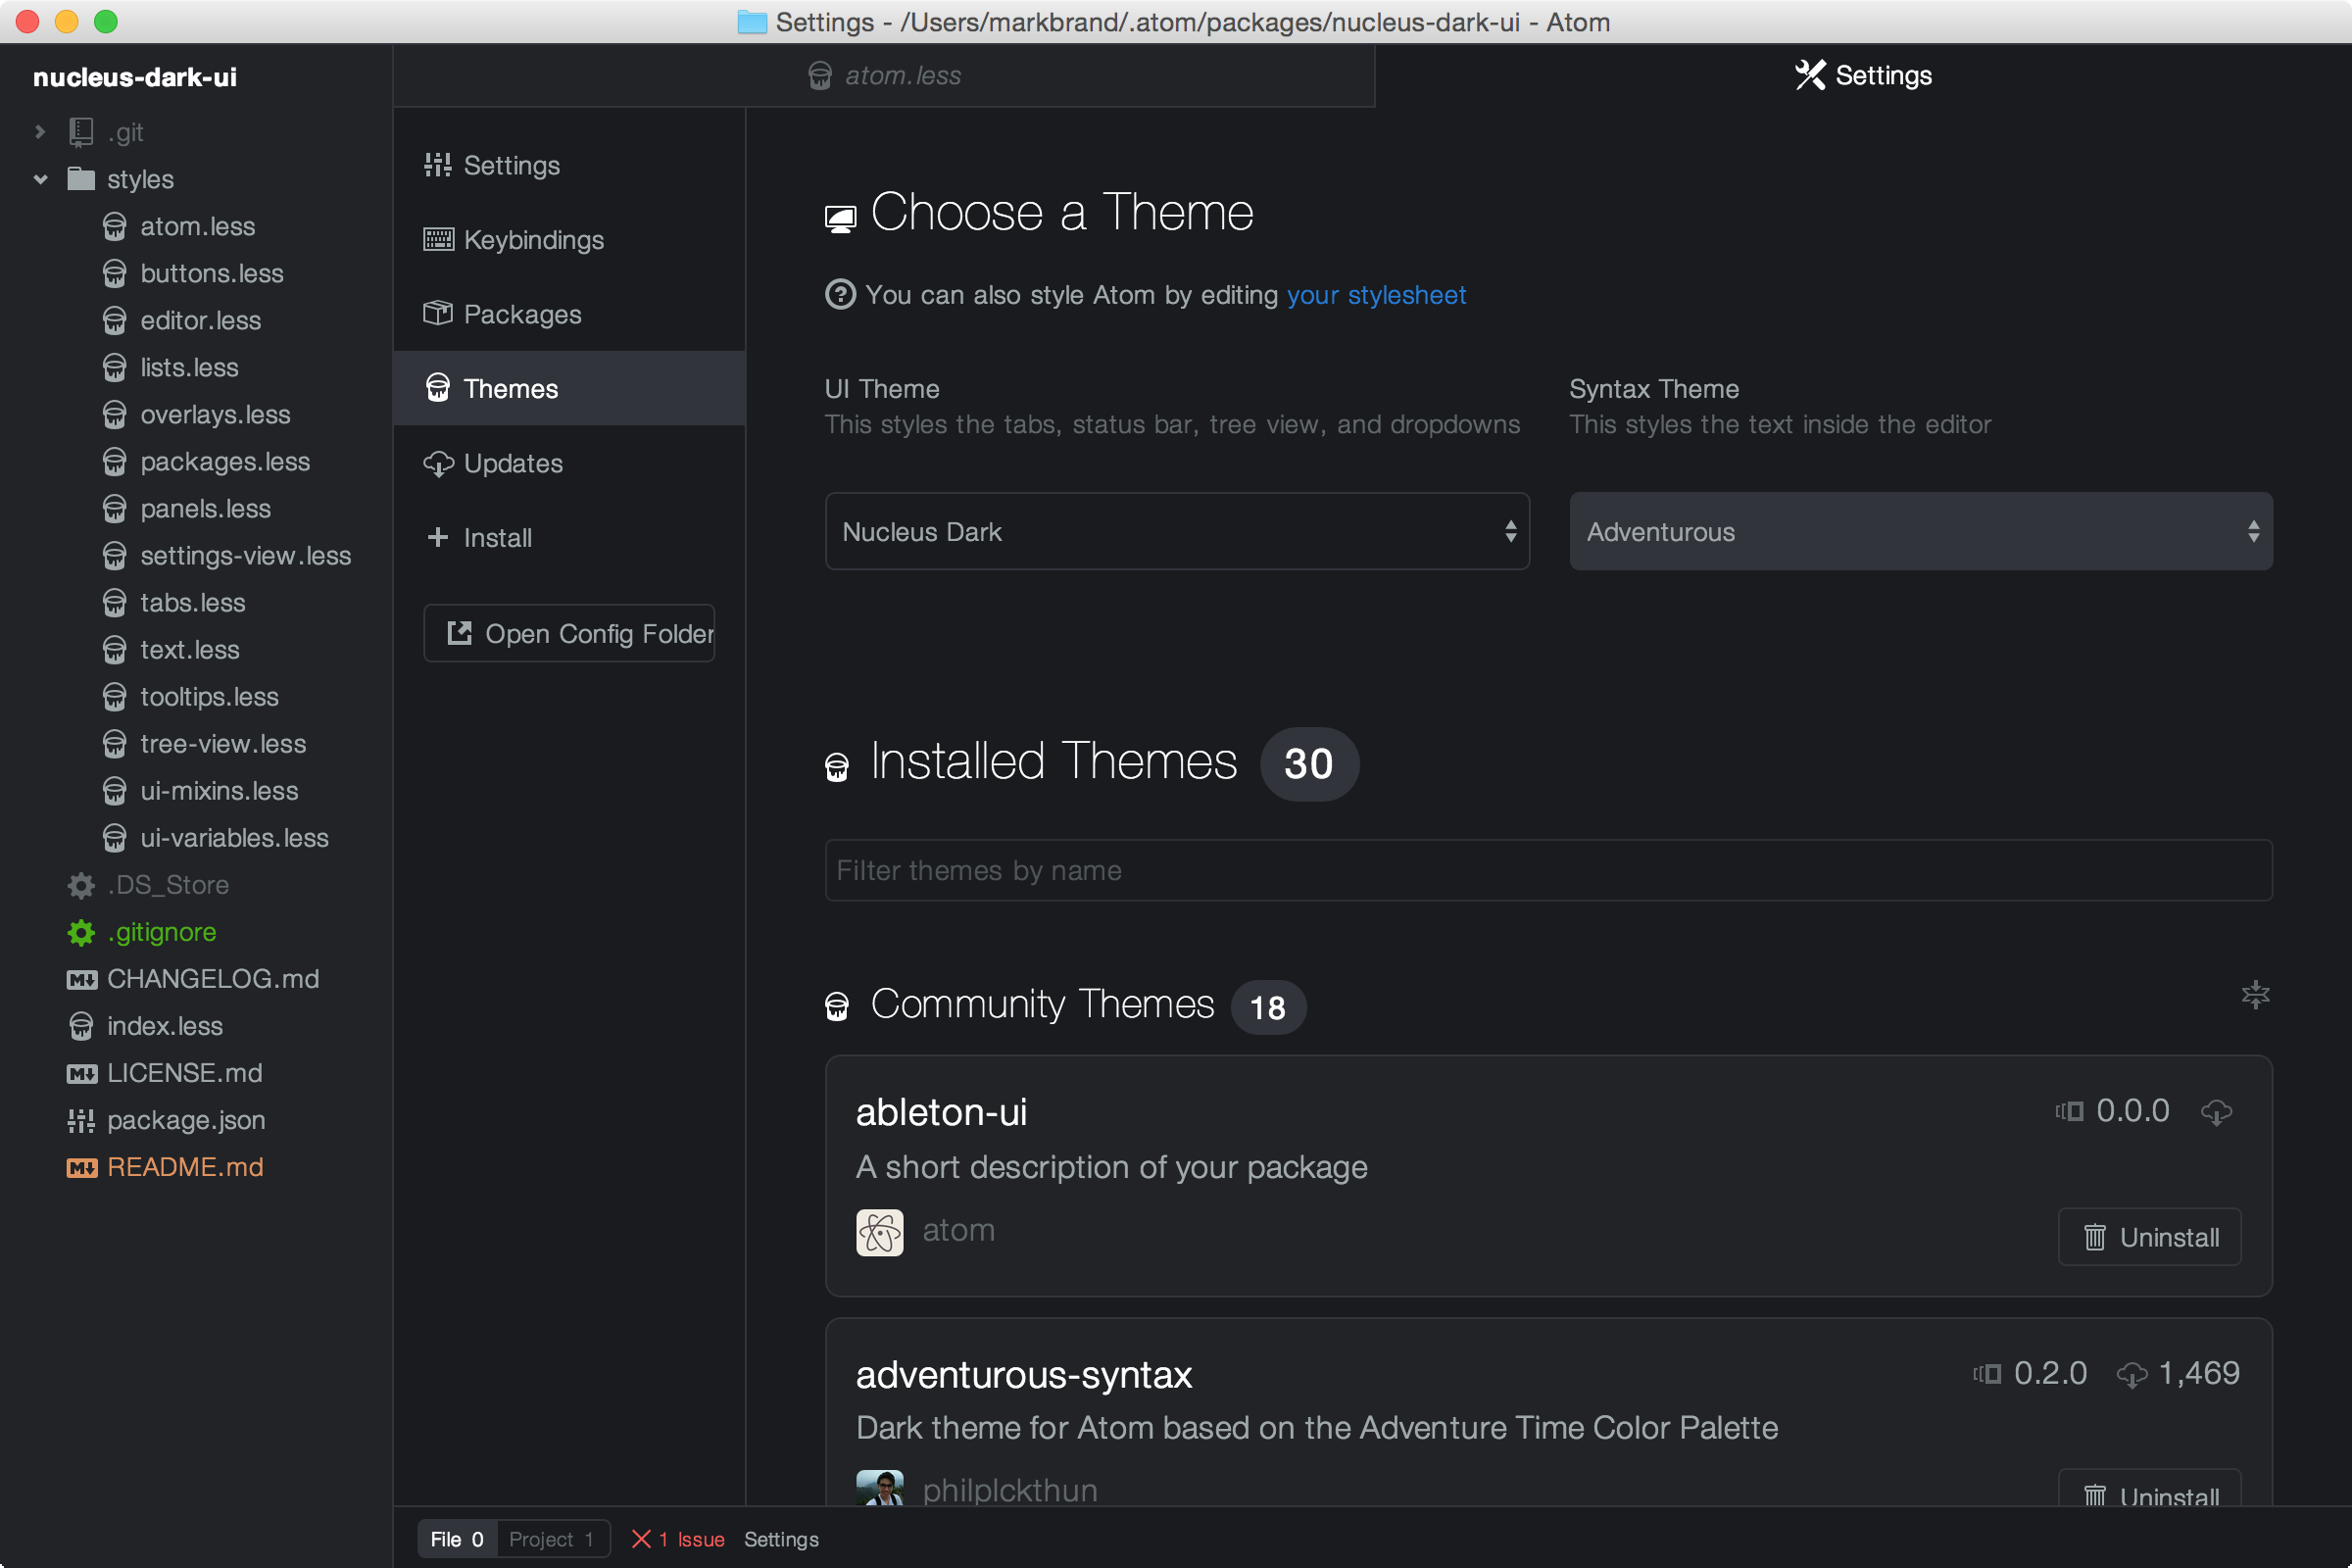Select editor.less in the tree view
This screenshot has height=1568, width=2352.
(196, 321)
